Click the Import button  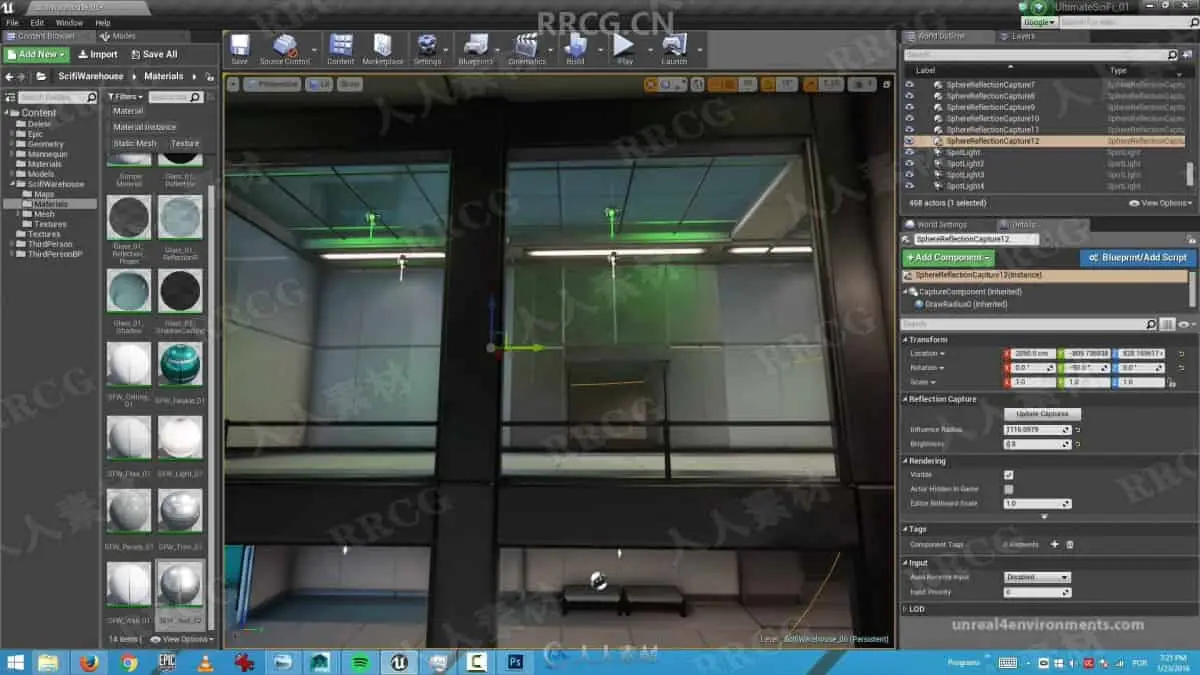pyautogui.click(x=98, y=54)
